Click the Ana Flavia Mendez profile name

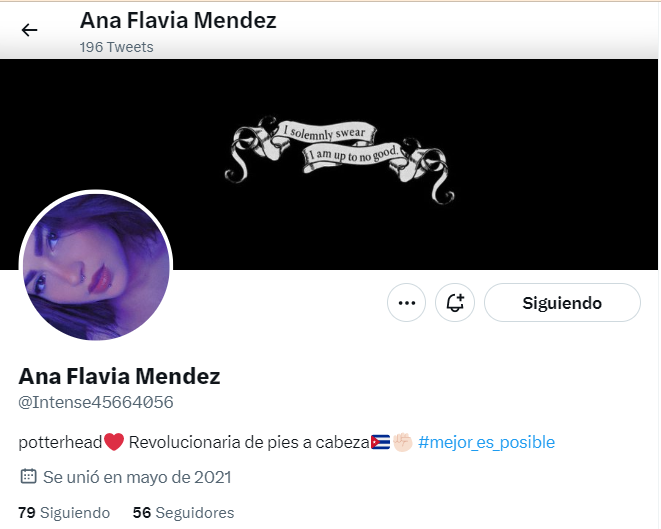click(x=119, y=376)
